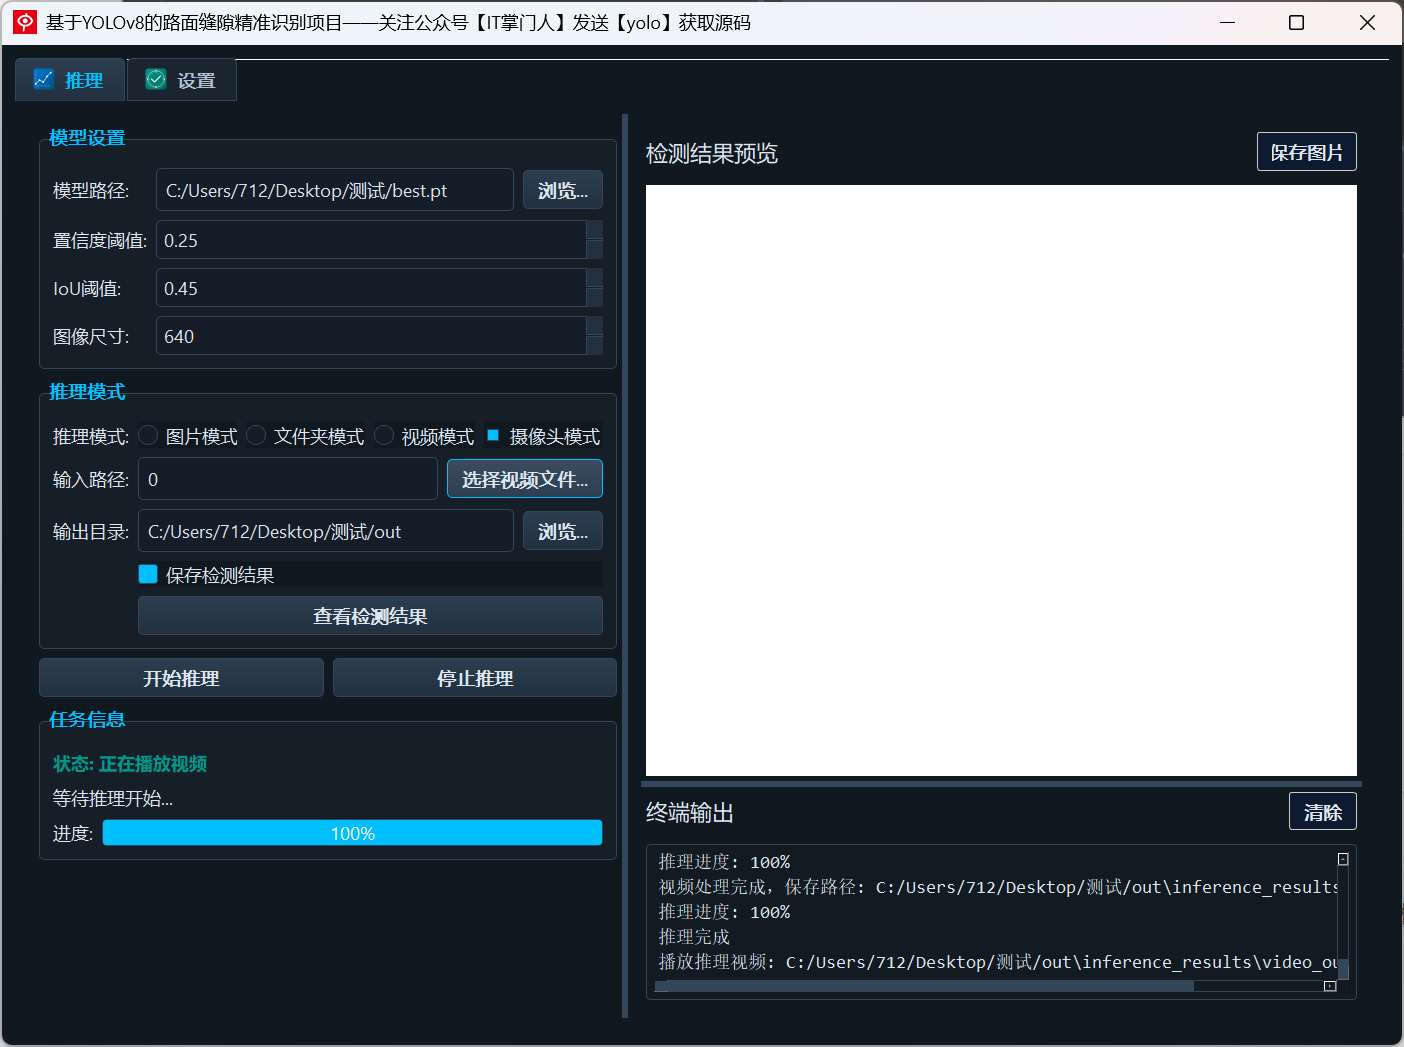This screenshot has height=1047, width=1404.
Task: Click the 100% progress bar
Action: coord(352,833)
